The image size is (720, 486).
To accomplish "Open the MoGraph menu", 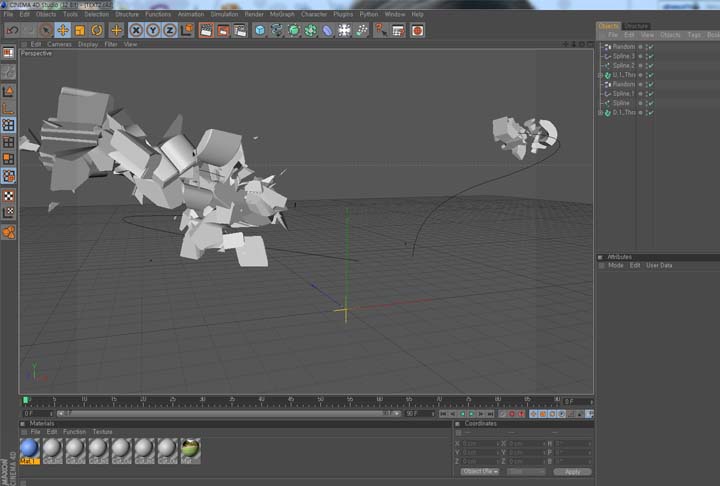I will pyautogui.click(x=282, y=14).
